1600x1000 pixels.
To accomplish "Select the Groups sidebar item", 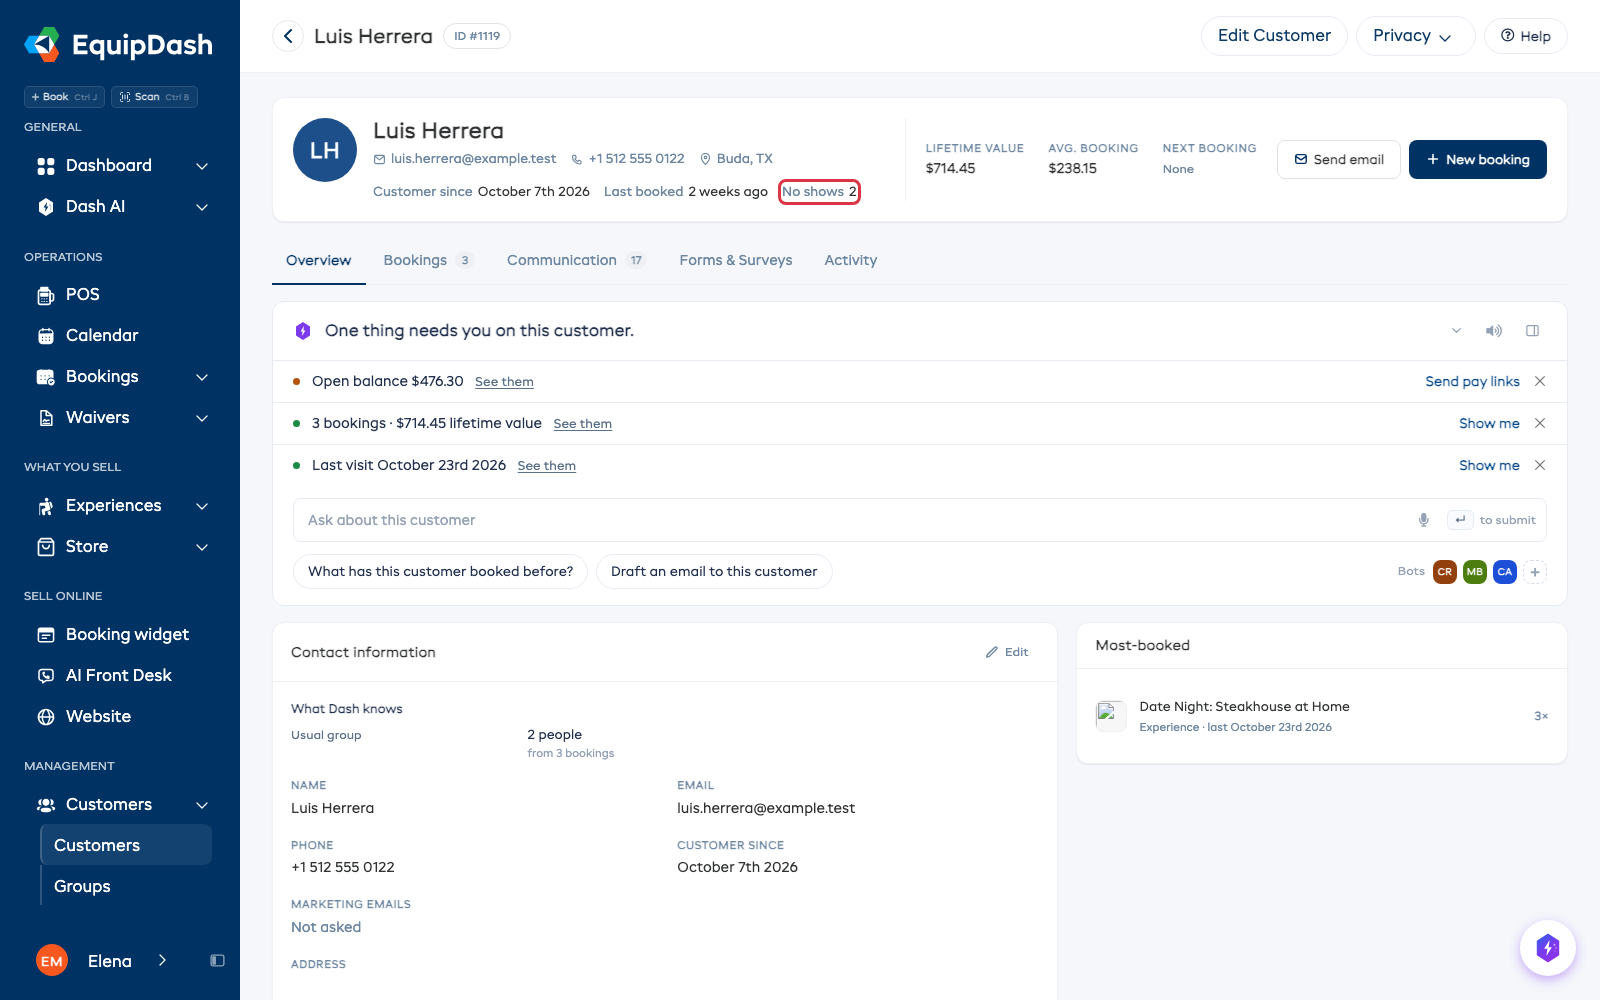I will (126, 886).
